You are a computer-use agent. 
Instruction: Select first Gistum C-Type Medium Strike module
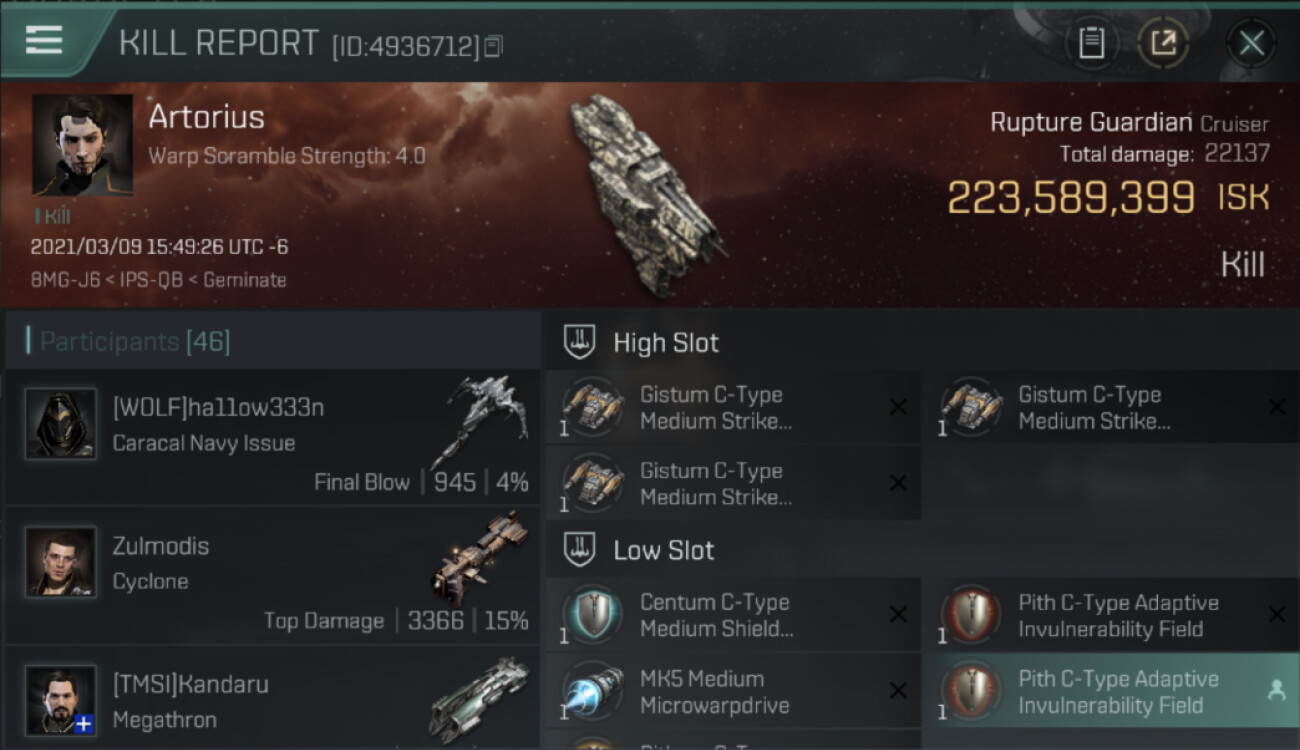733,407
